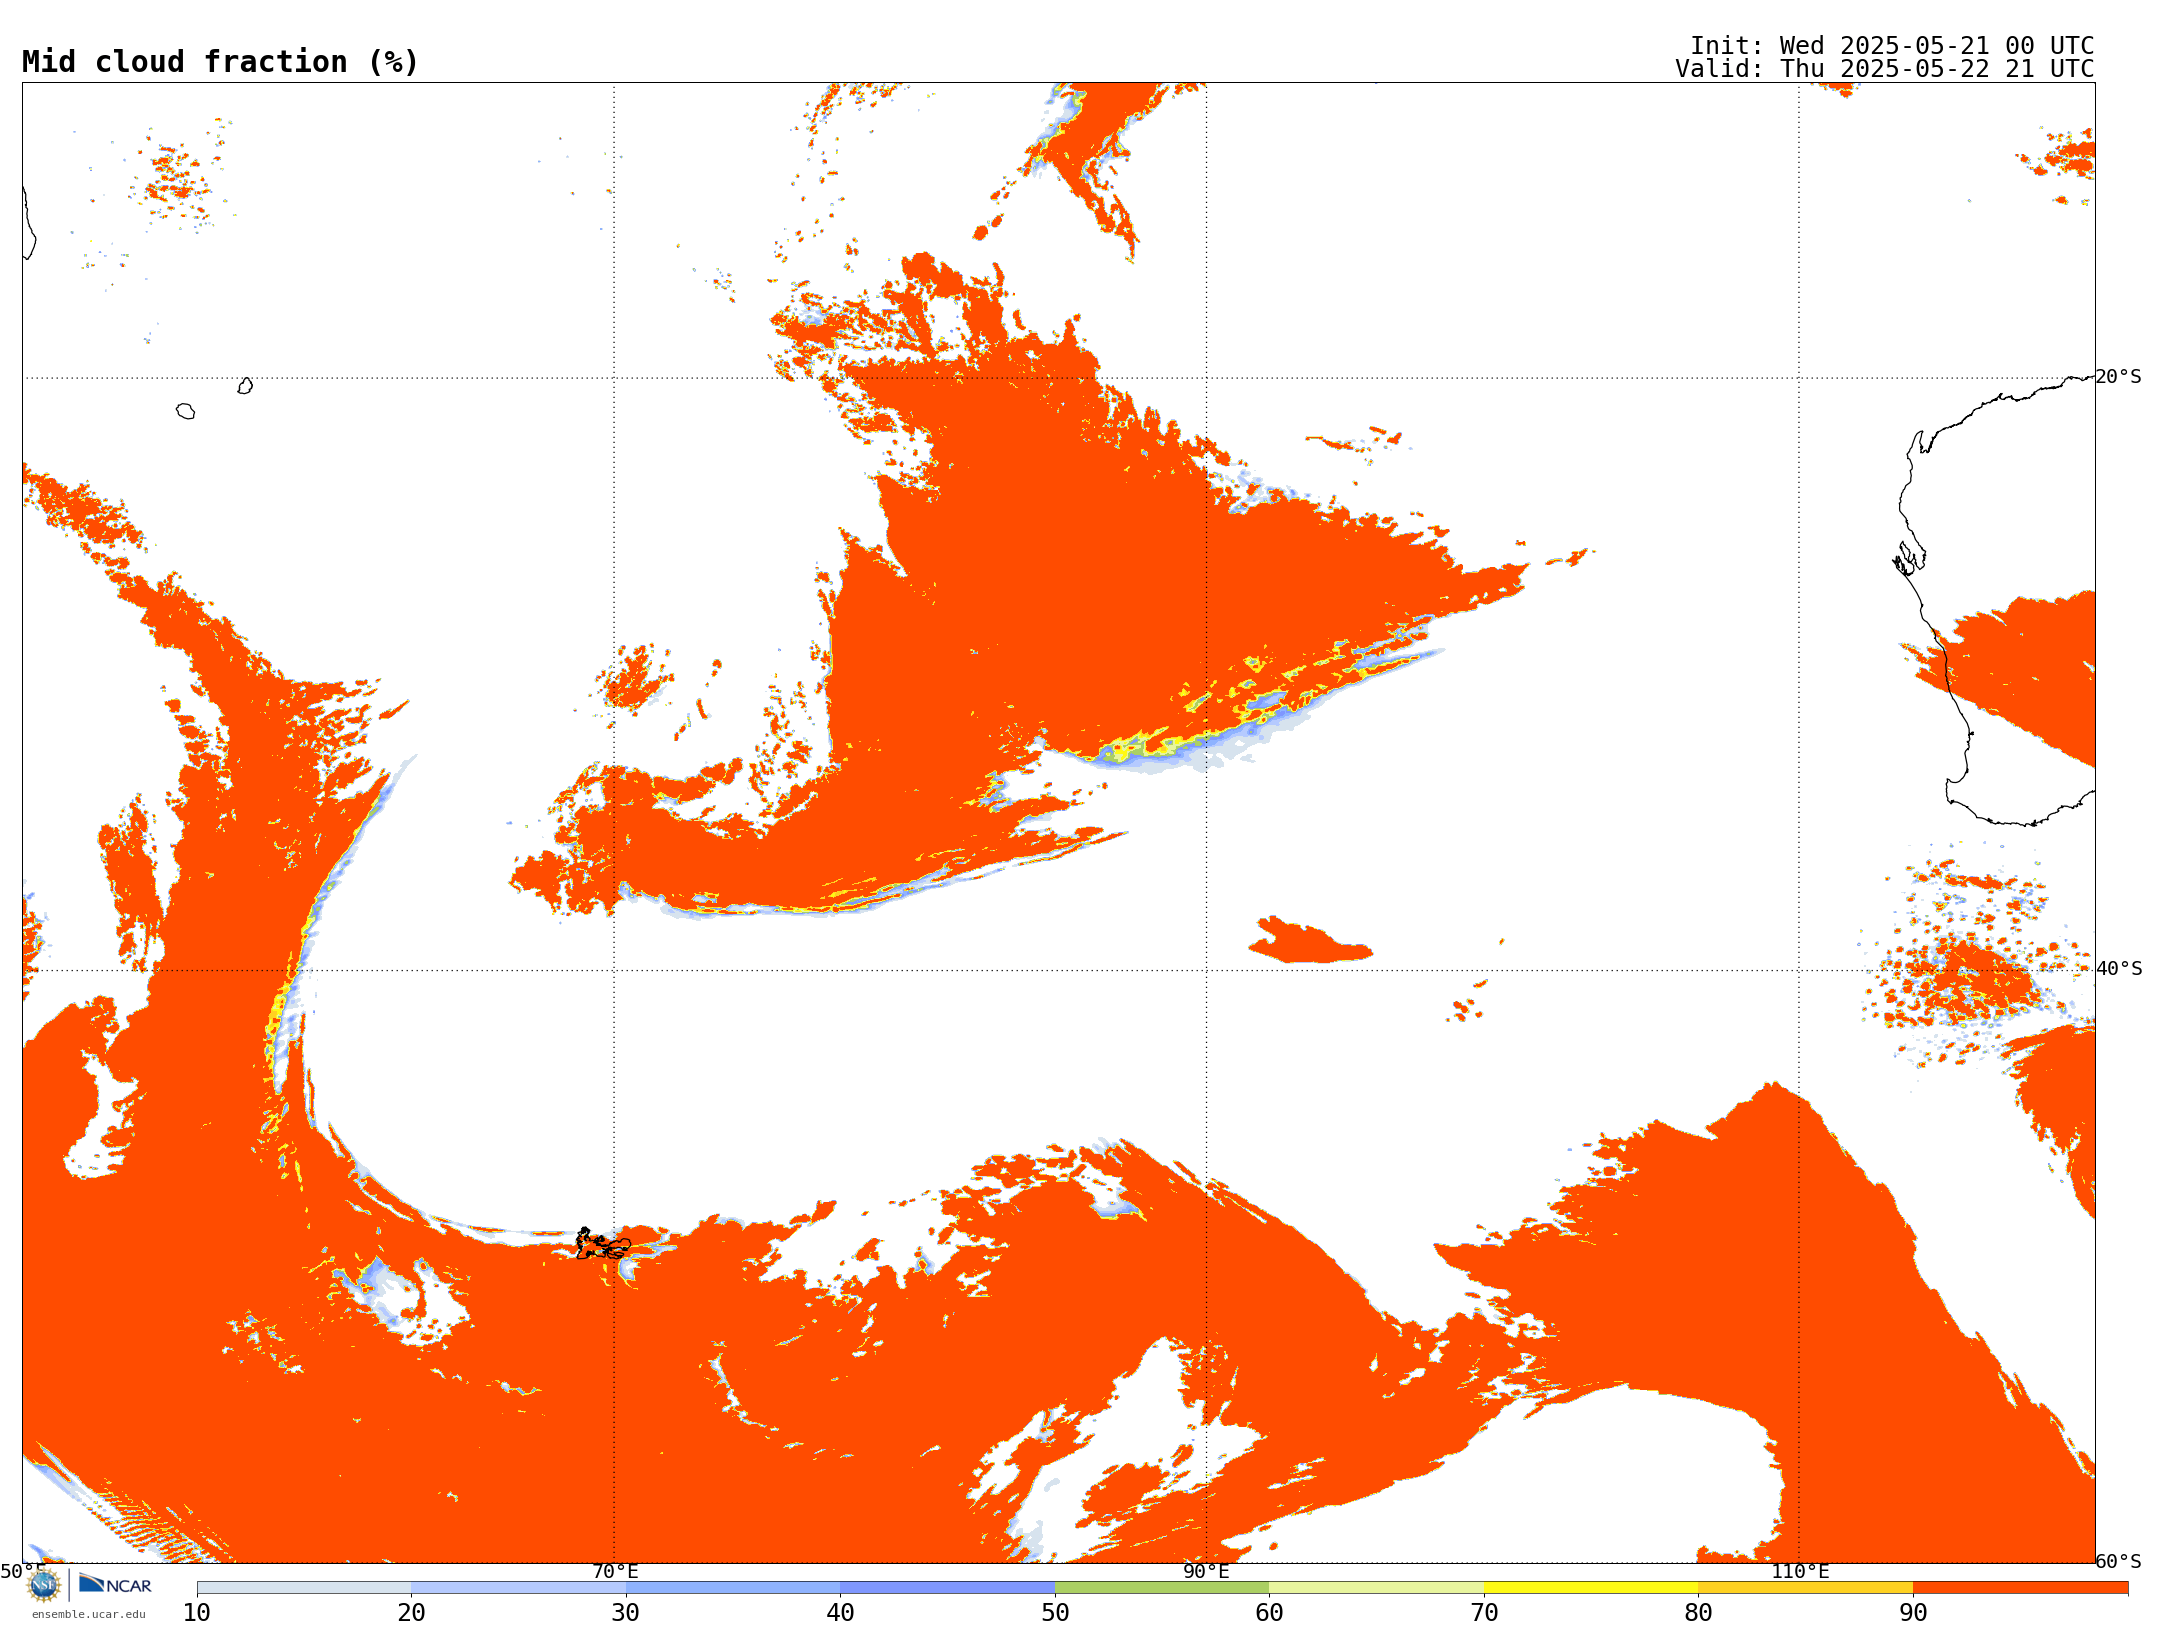Click the 70°E longitude label
The width and height of the screenshot is (2160, 1626).
pos(615,1572)
